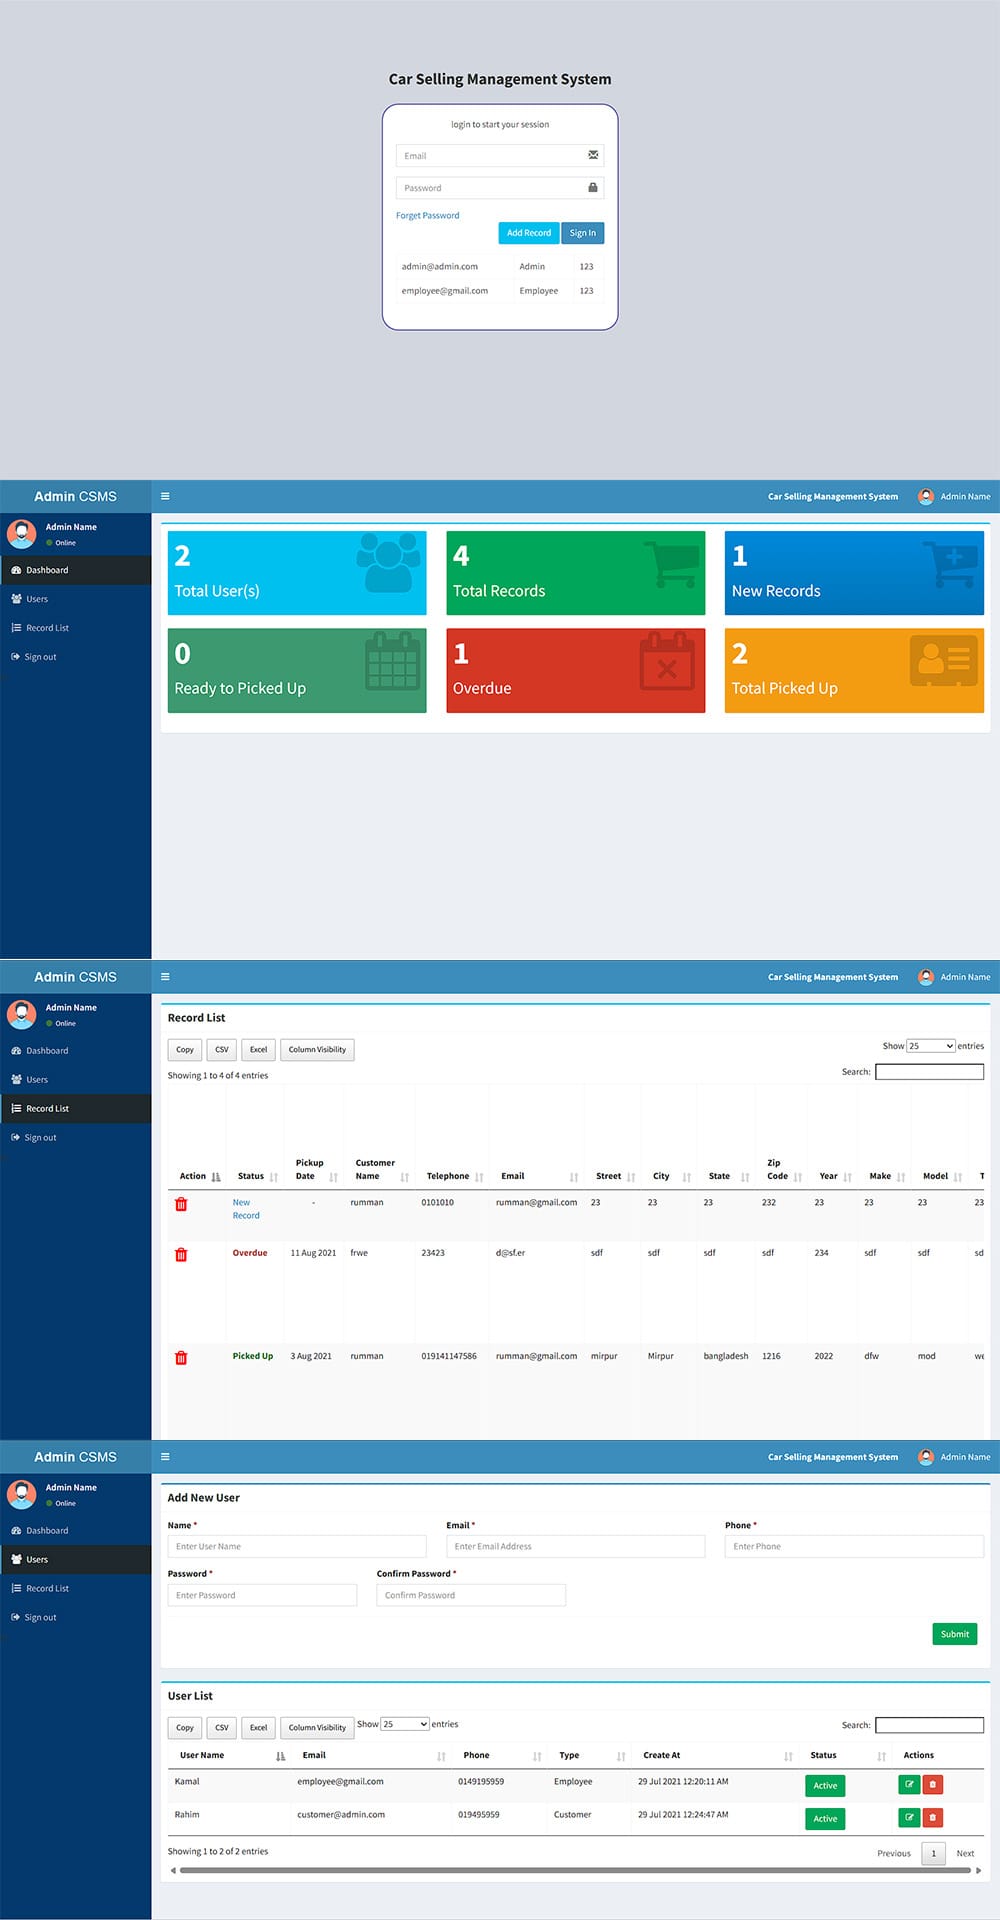Open the Forget Password link

pos(428,216)
